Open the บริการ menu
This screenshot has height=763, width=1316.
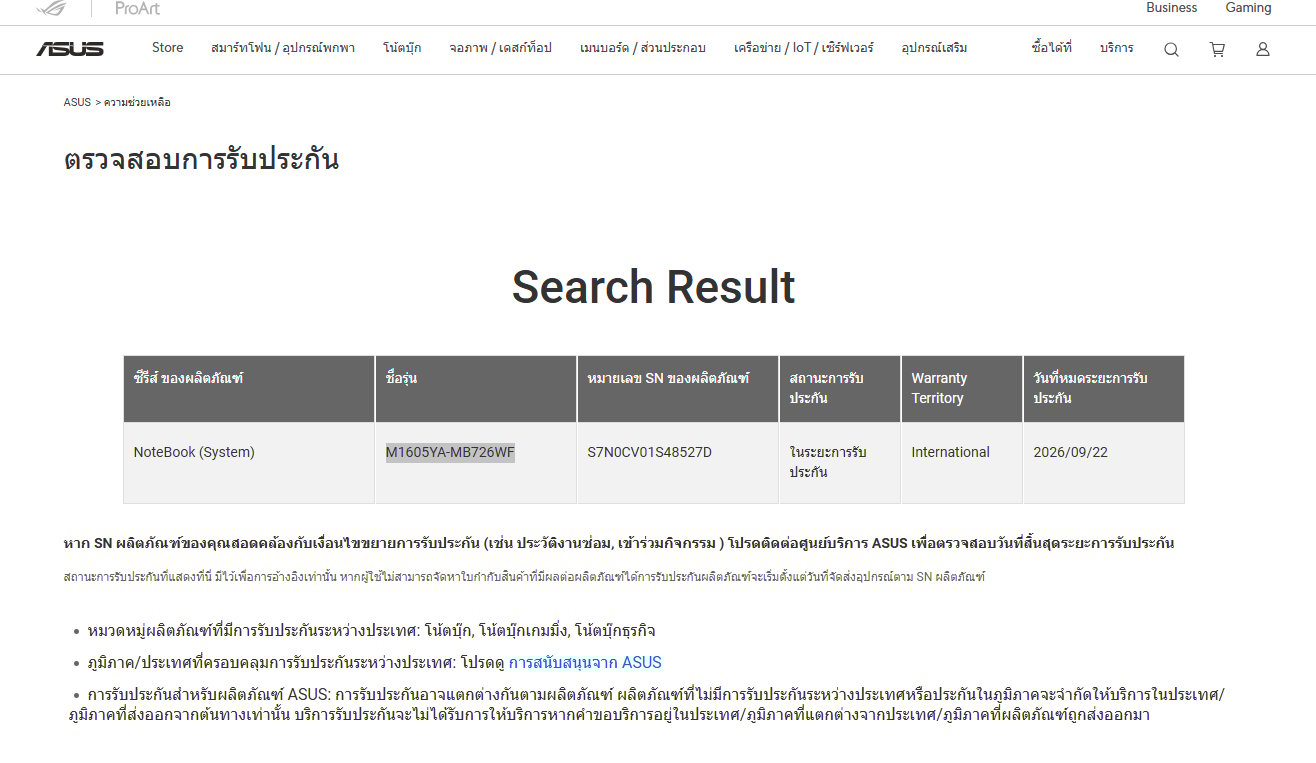pyautogui.click(x=1116, y=47)
